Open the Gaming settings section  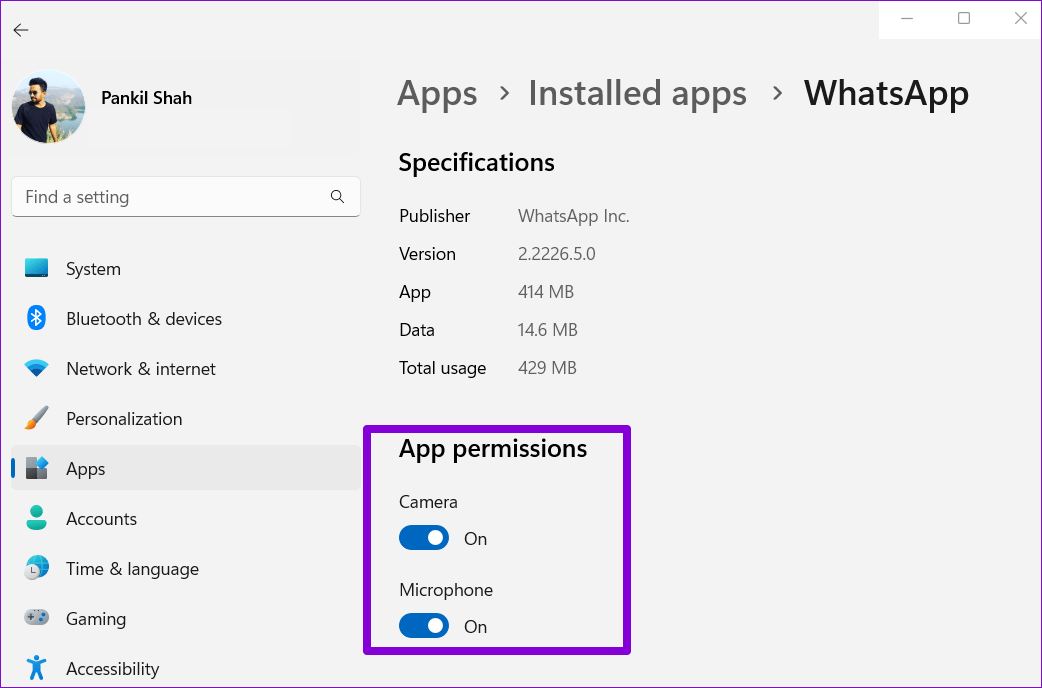pyautogui.click(x=96, y=618)
